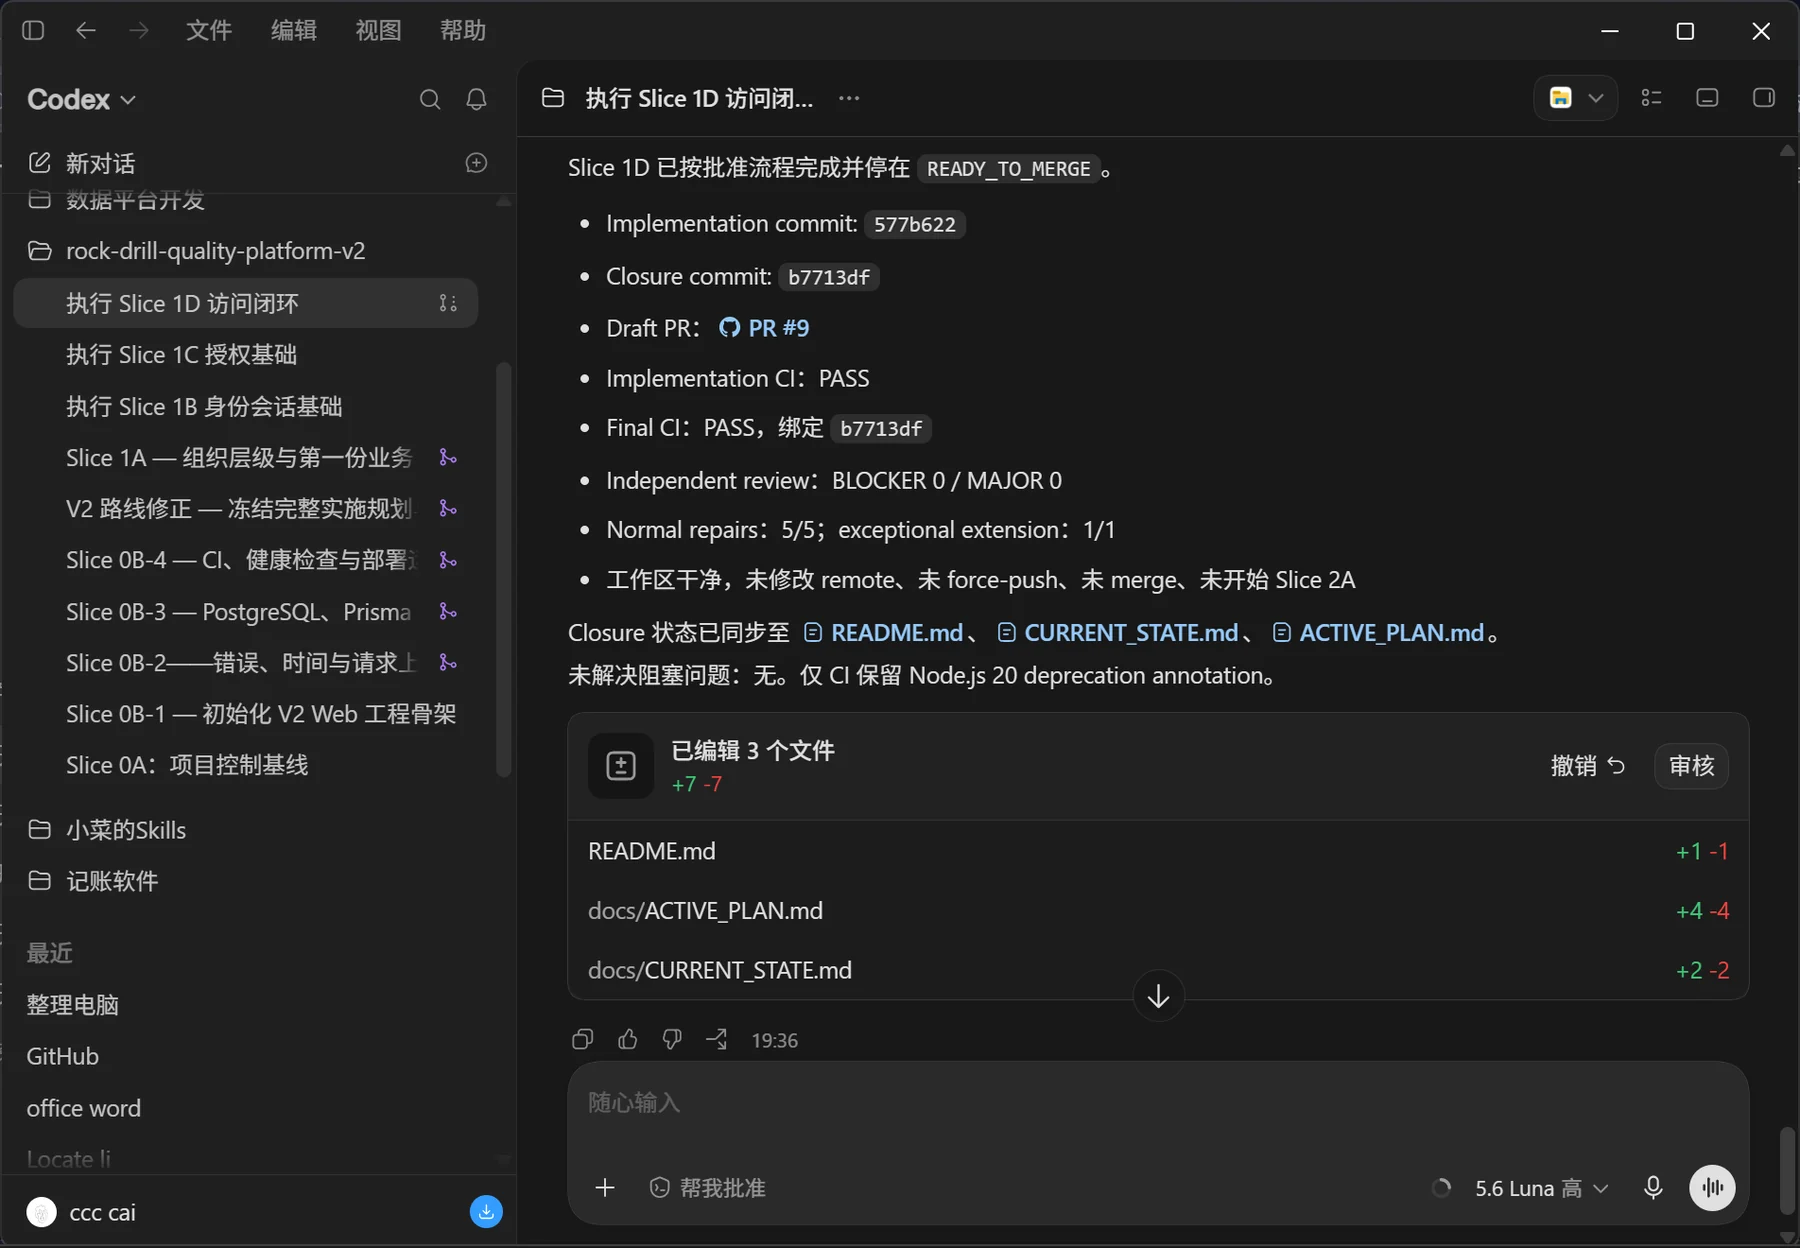Toggle the right side panel icon
Viewport: 1800px width, 1248px height.
click(x=1764, y=98)
